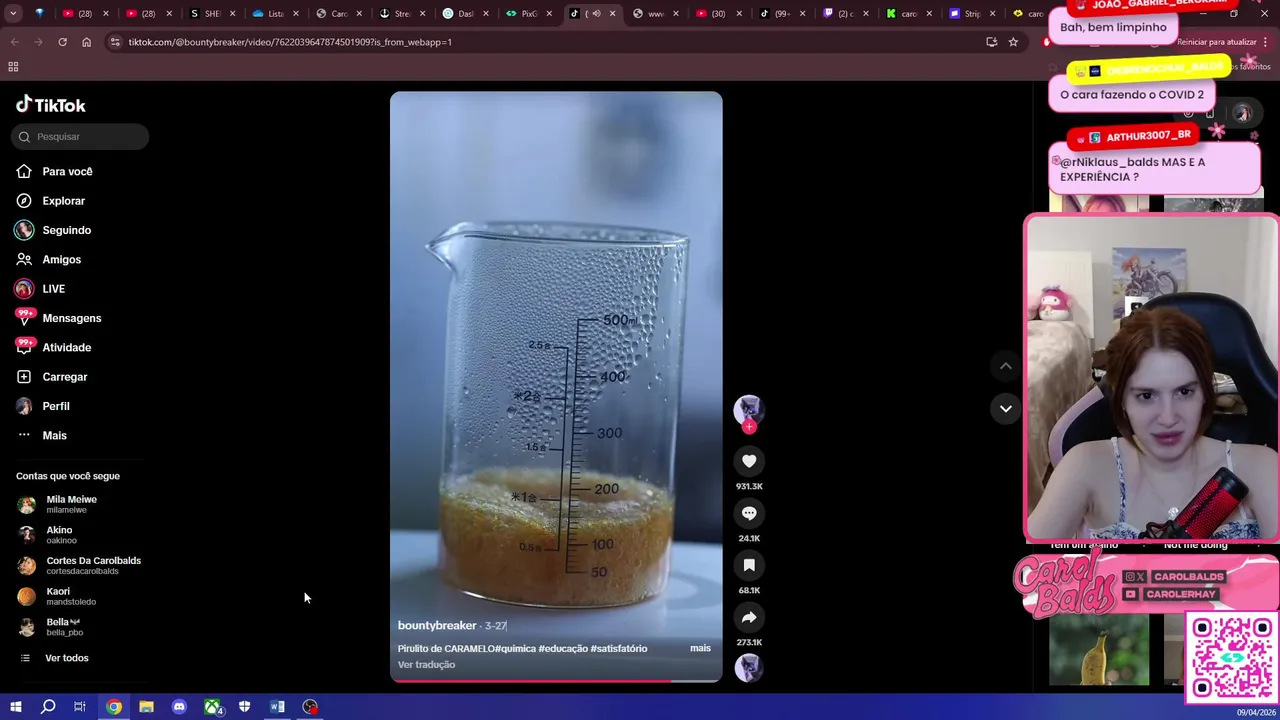1280x720 pixels.
Task: Share the video using the arrow icon
Action: [749, 617]
